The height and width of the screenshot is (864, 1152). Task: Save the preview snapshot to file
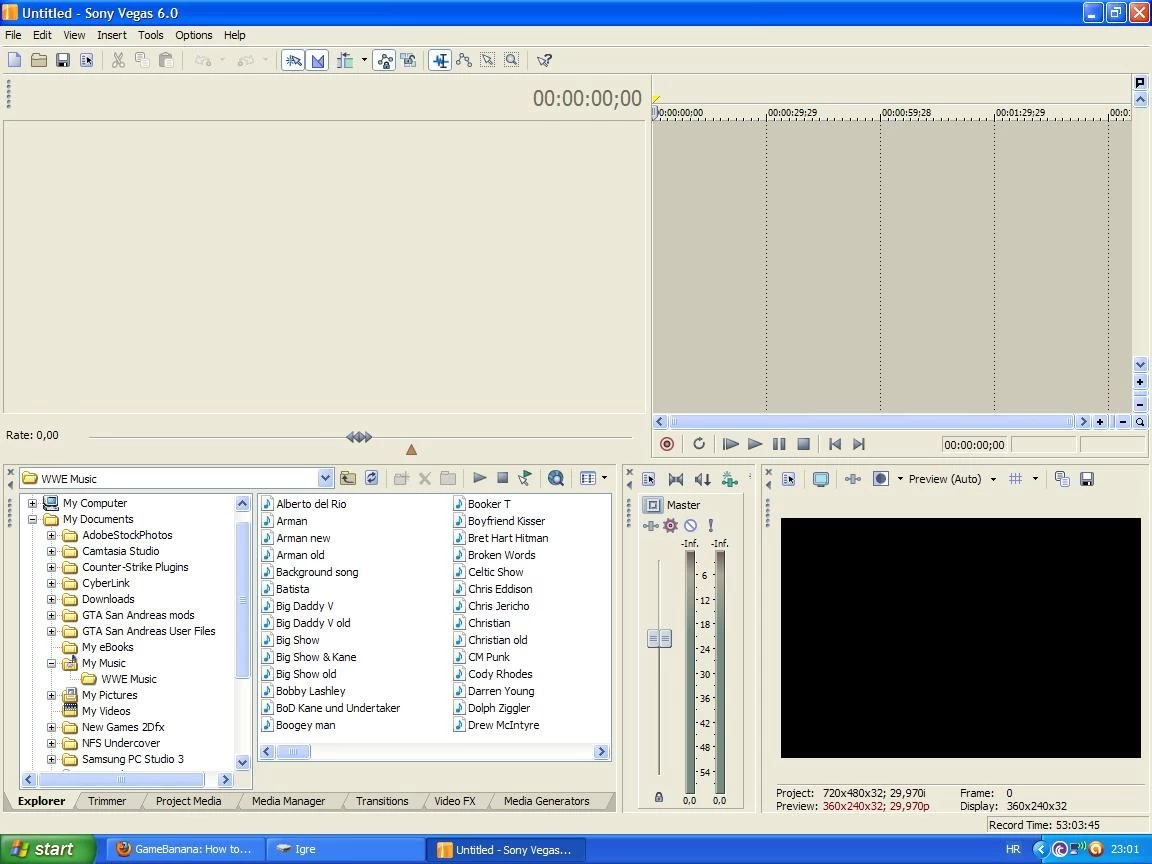pos(1087,479)
